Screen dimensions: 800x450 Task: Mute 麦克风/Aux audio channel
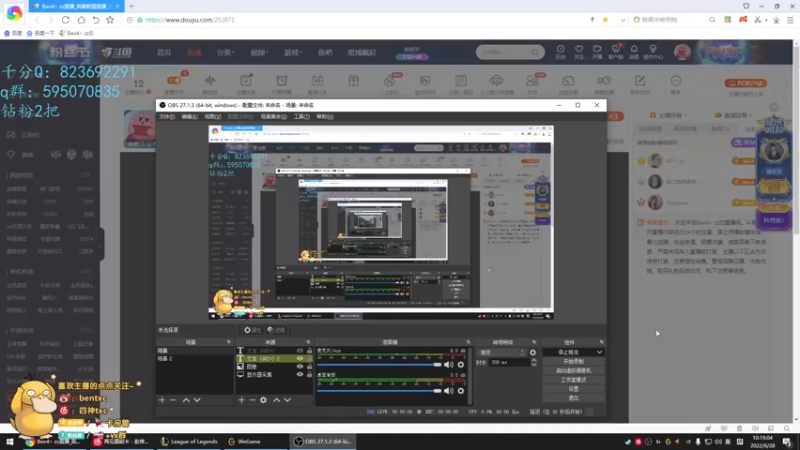pos(448,364)
